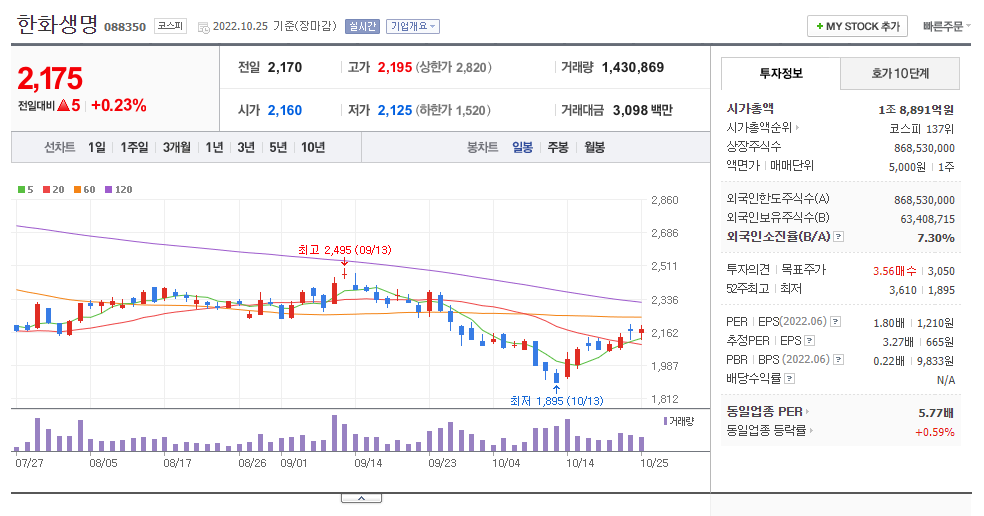The image size is (984, 516).
Task: Click the 10/25 date on chart axis
Action: [x=654, y=463]
